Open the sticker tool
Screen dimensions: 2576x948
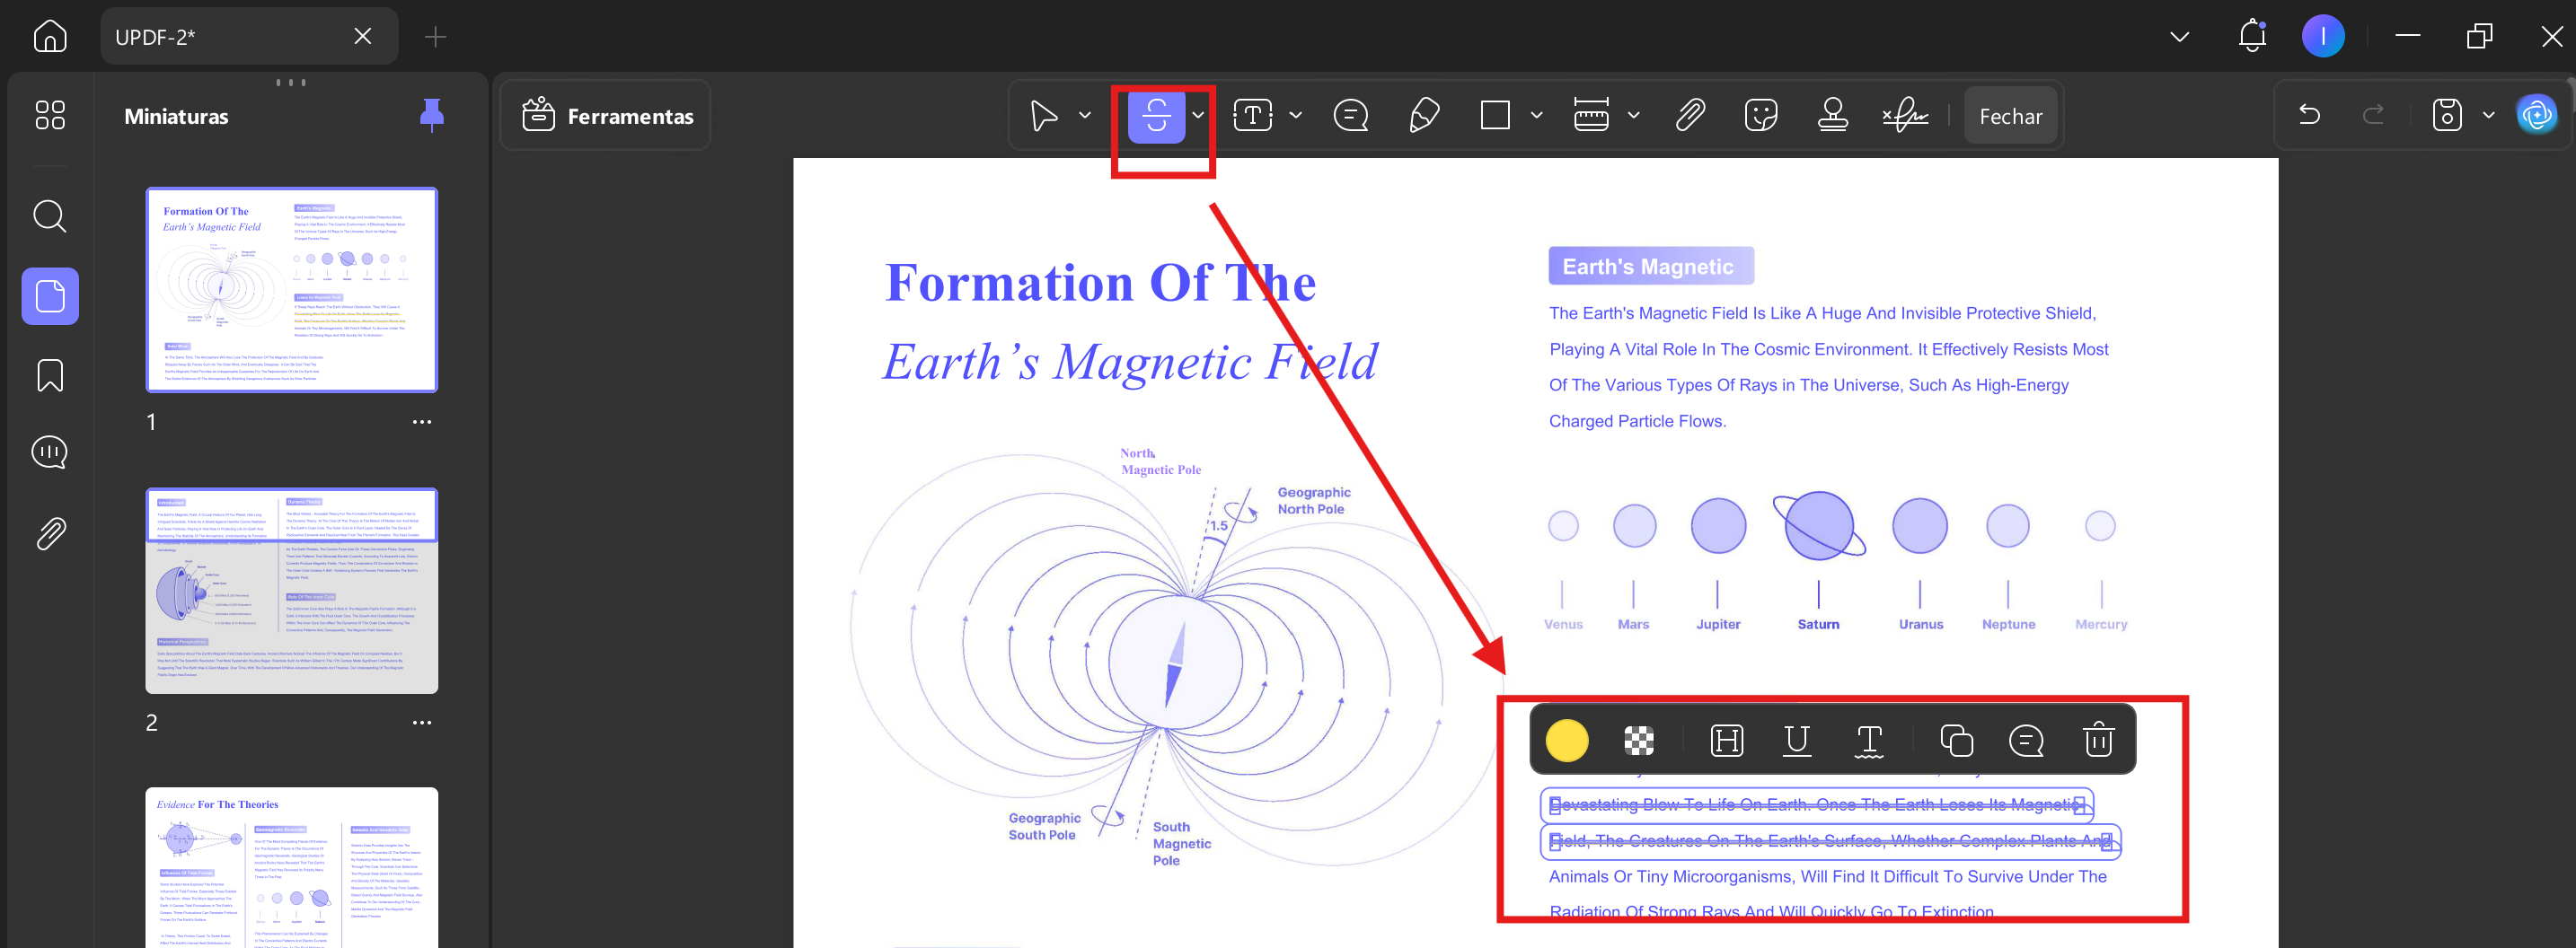coord(1760,116)
